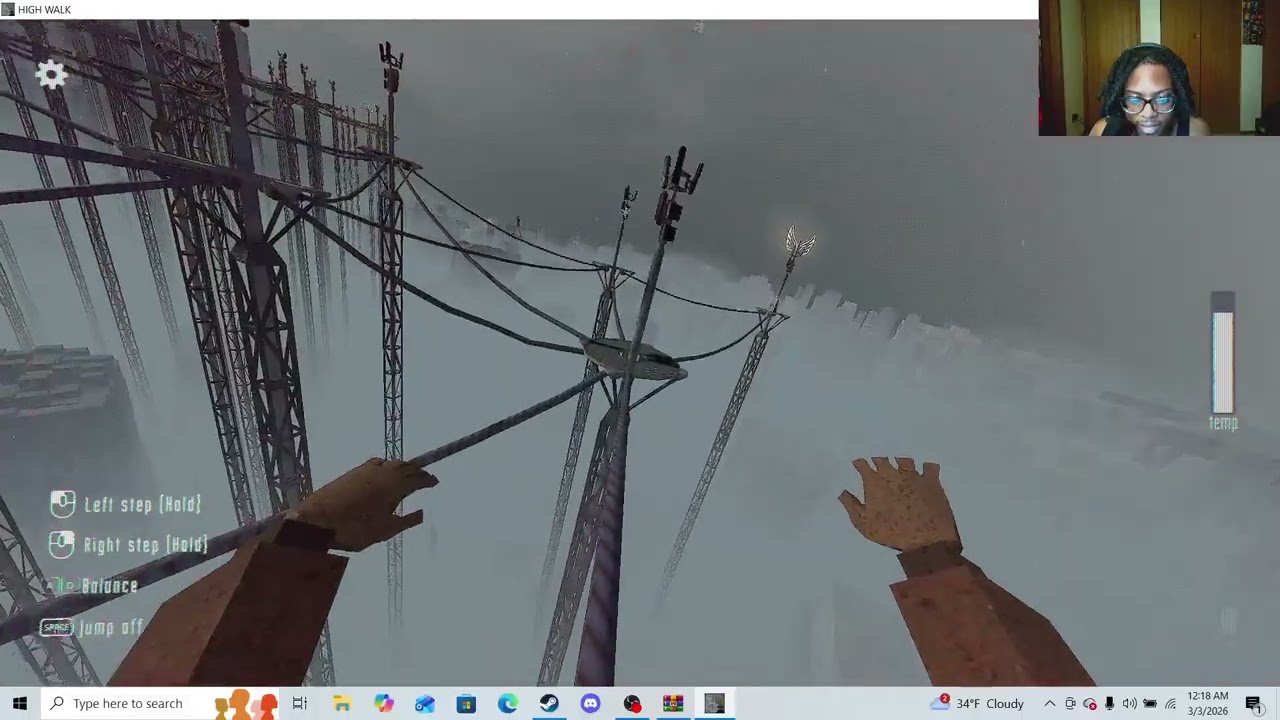Click the 'temp' label under the gauge

pos(1223,423)
